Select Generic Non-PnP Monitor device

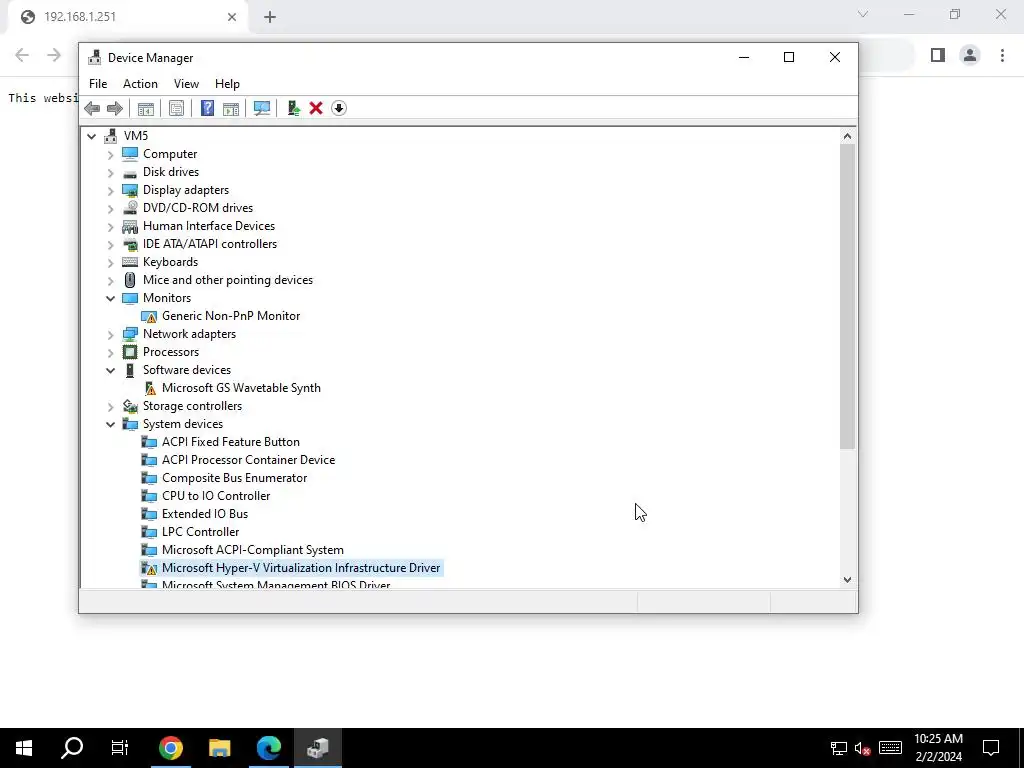coord(231,316)
